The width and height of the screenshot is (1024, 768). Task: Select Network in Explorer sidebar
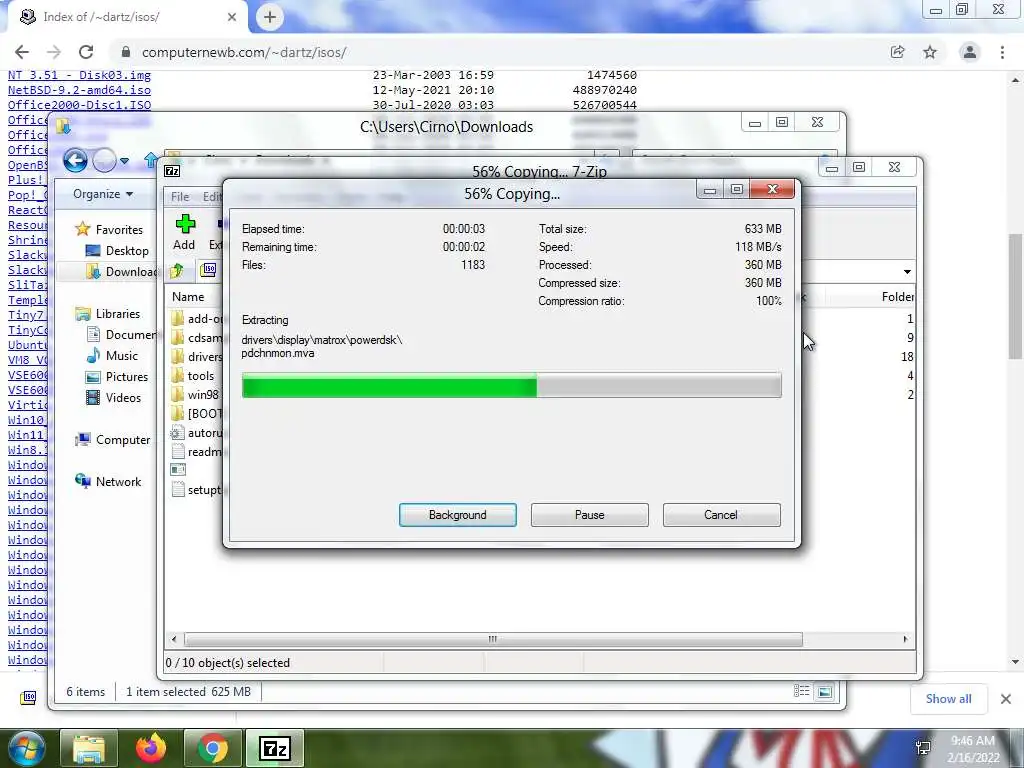tap(118, 481)
